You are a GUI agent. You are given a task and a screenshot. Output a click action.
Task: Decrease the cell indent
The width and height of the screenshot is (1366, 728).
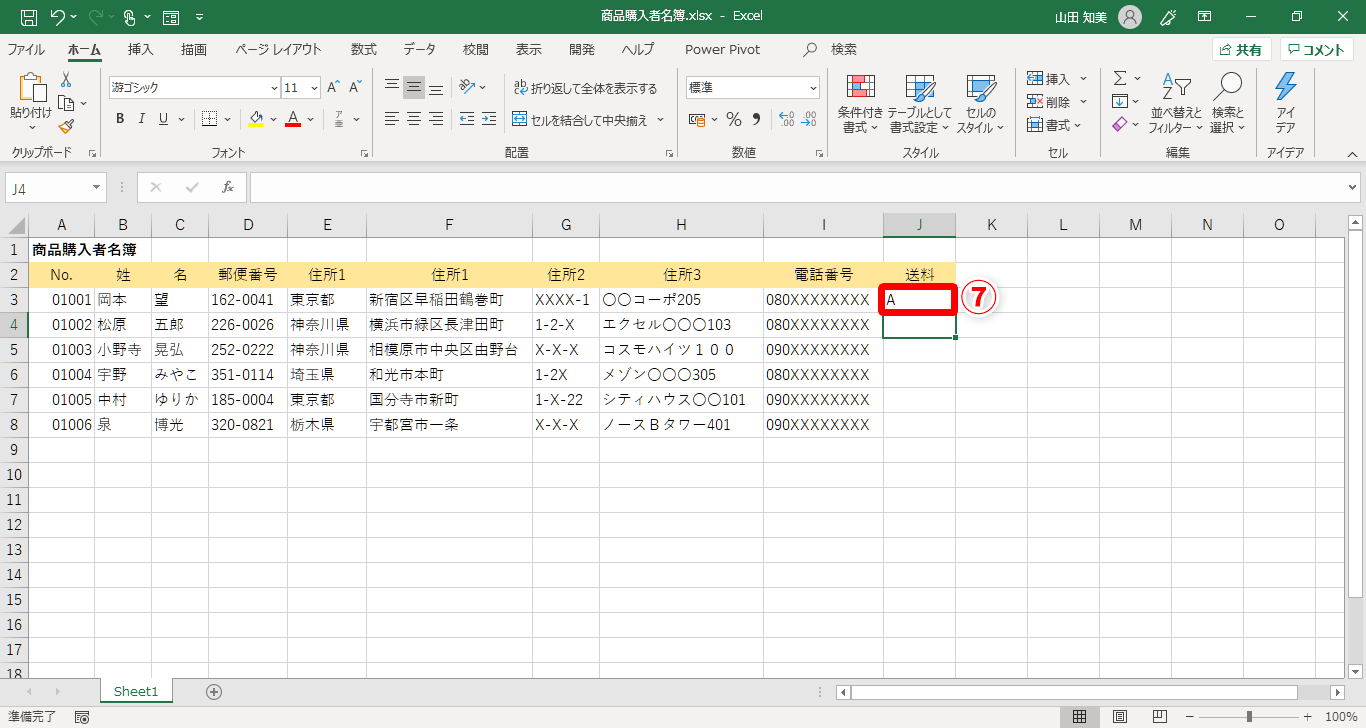click(467, 119)
